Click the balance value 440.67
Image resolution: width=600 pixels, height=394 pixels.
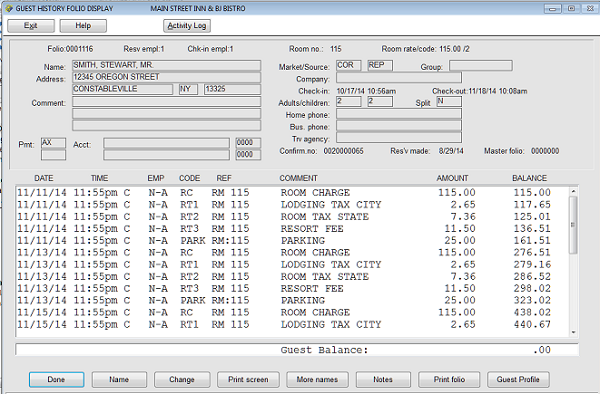[532, 324]
